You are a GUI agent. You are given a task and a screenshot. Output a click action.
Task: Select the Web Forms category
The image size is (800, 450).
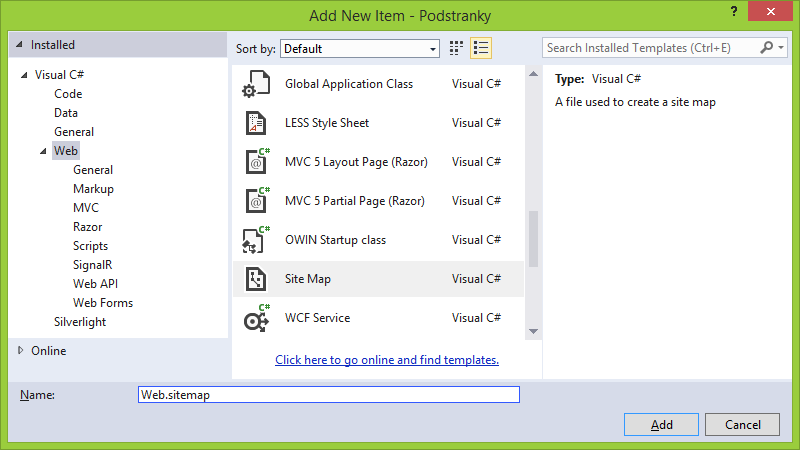point(103,303)
